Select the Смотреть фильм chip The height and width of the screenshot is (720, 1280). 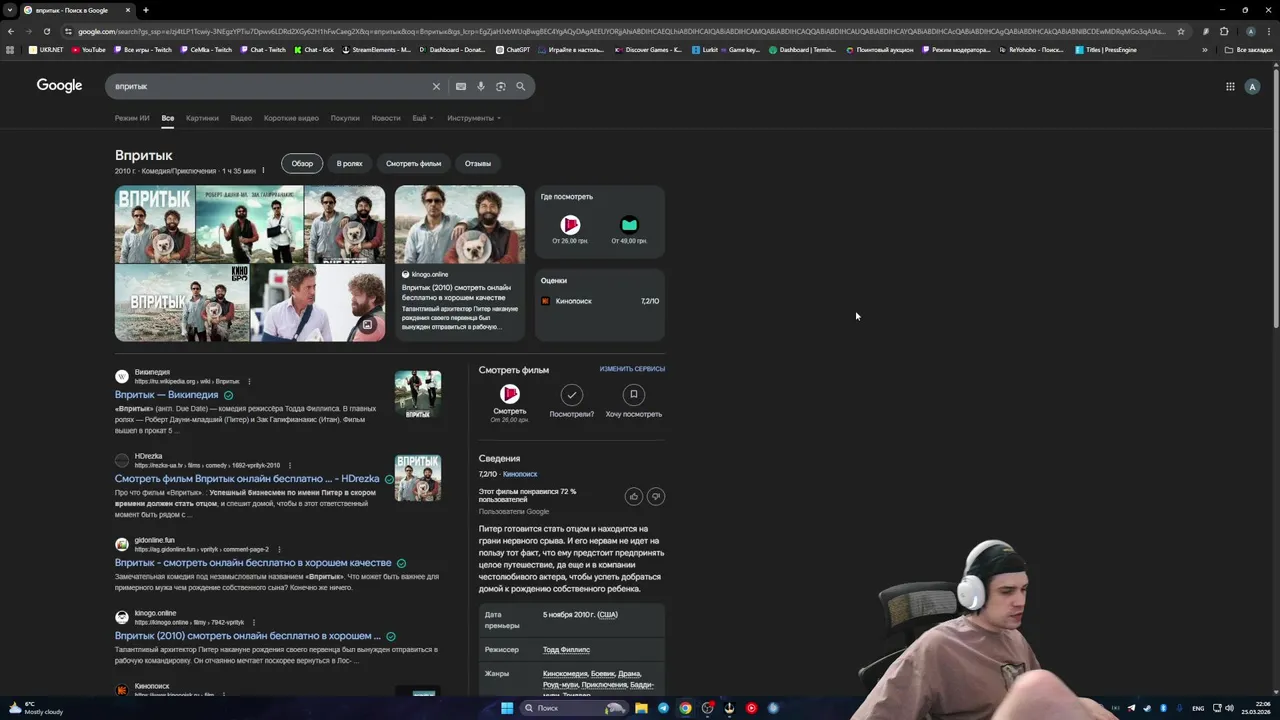[414, 163]
